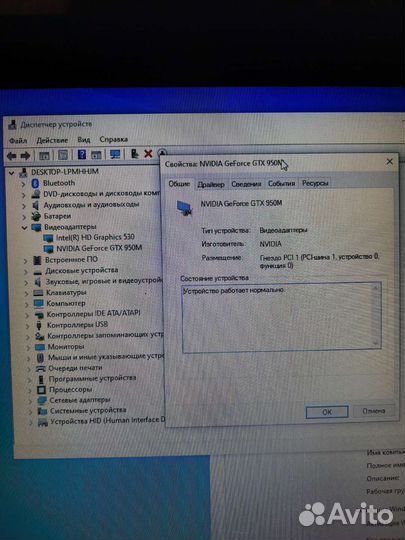Open the Справка menu
405x540 pixels.
(114, 139)
